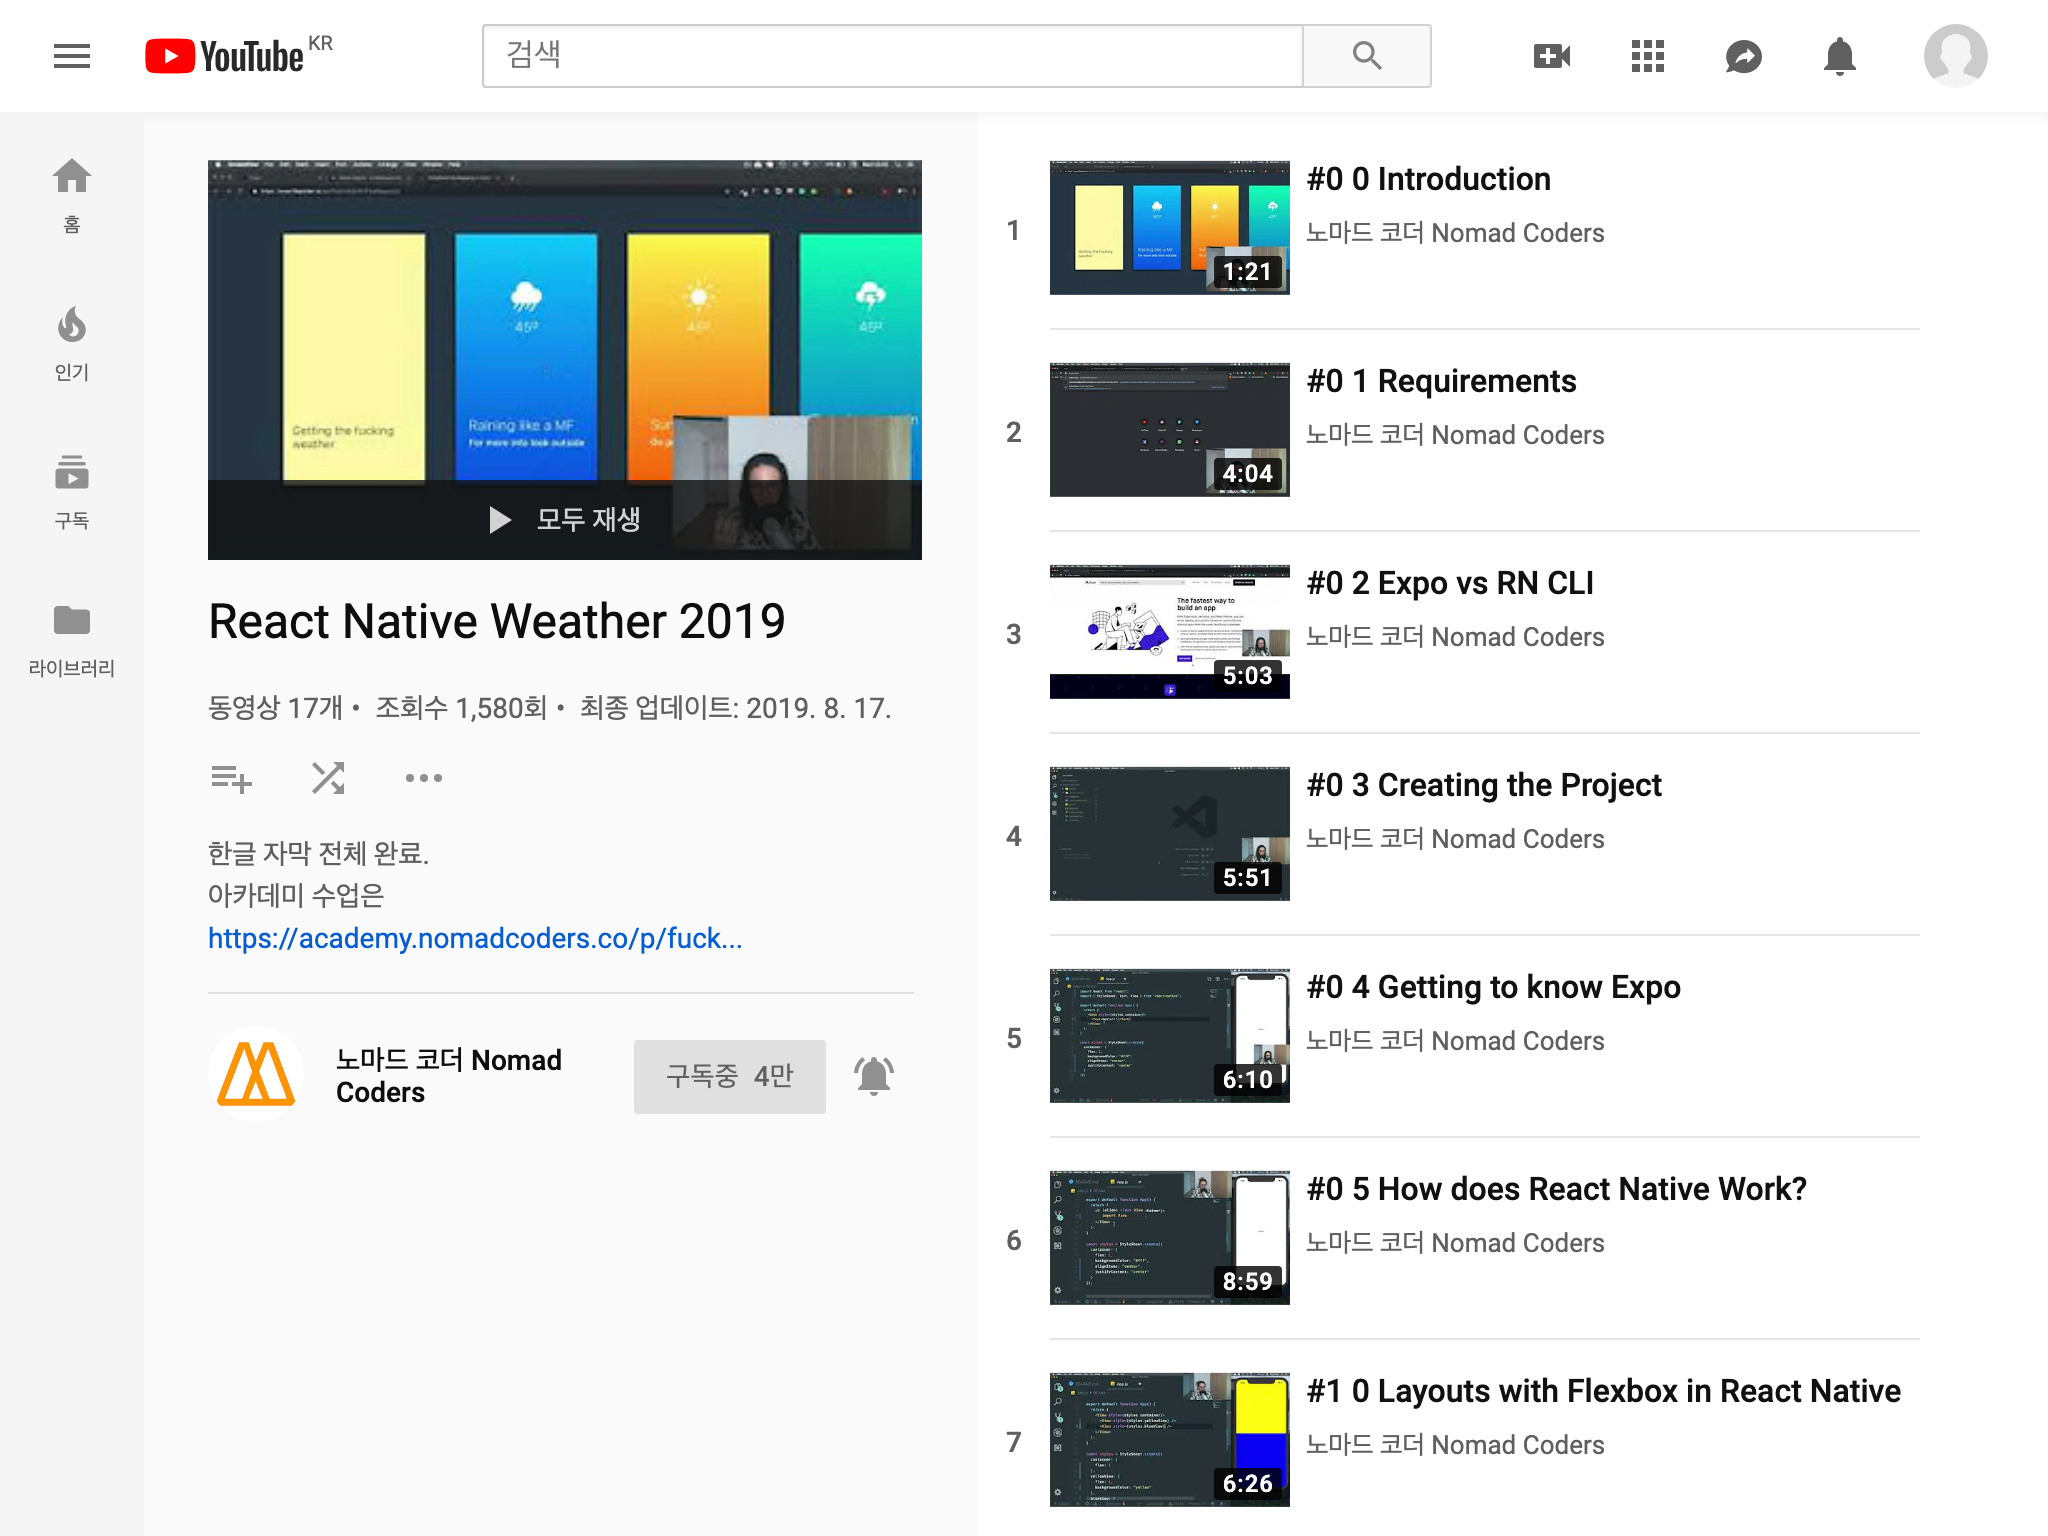Open 라이브러리 library in sidebar
2048x1536 pixels.
point(72,640)
